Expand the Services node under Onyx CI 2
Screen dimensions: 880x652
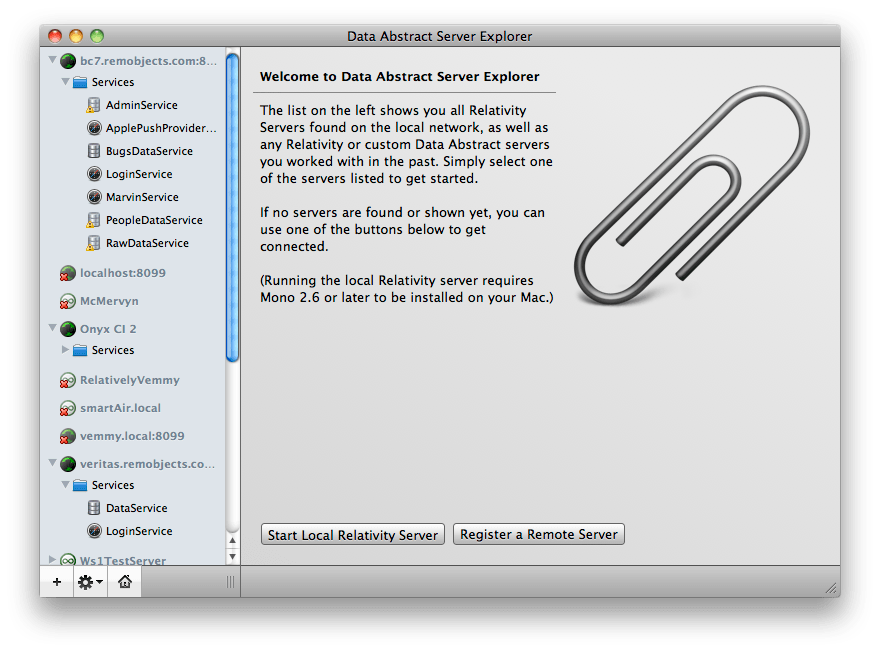click(x=63, y=350)
